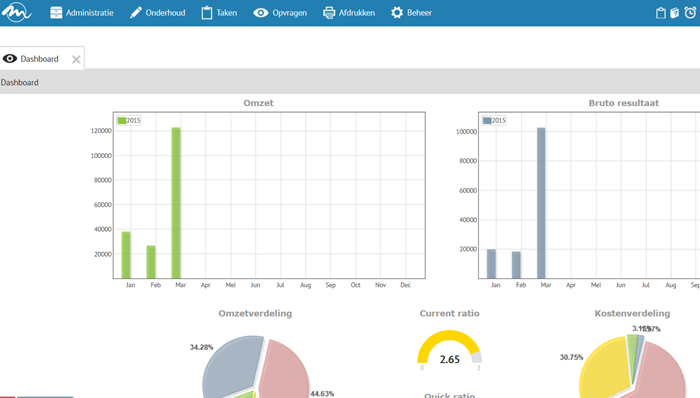Click the Dec month label in Omzet
Viewport: 700px width, 398px height.
click(x=405, y=285)
